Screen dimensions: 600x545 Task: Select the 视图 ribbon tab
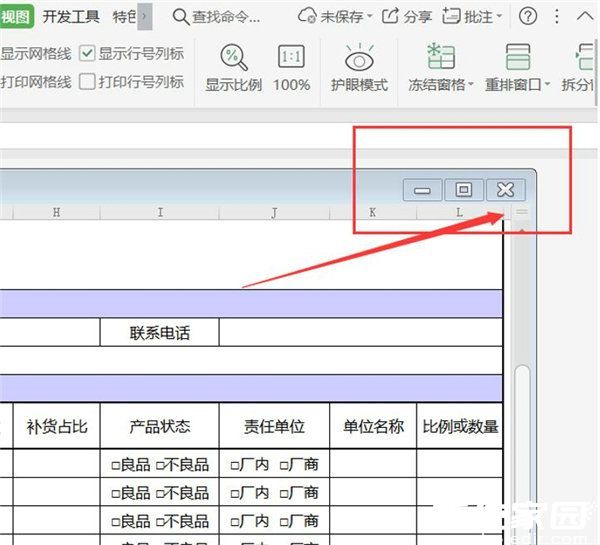click(16, 16)
